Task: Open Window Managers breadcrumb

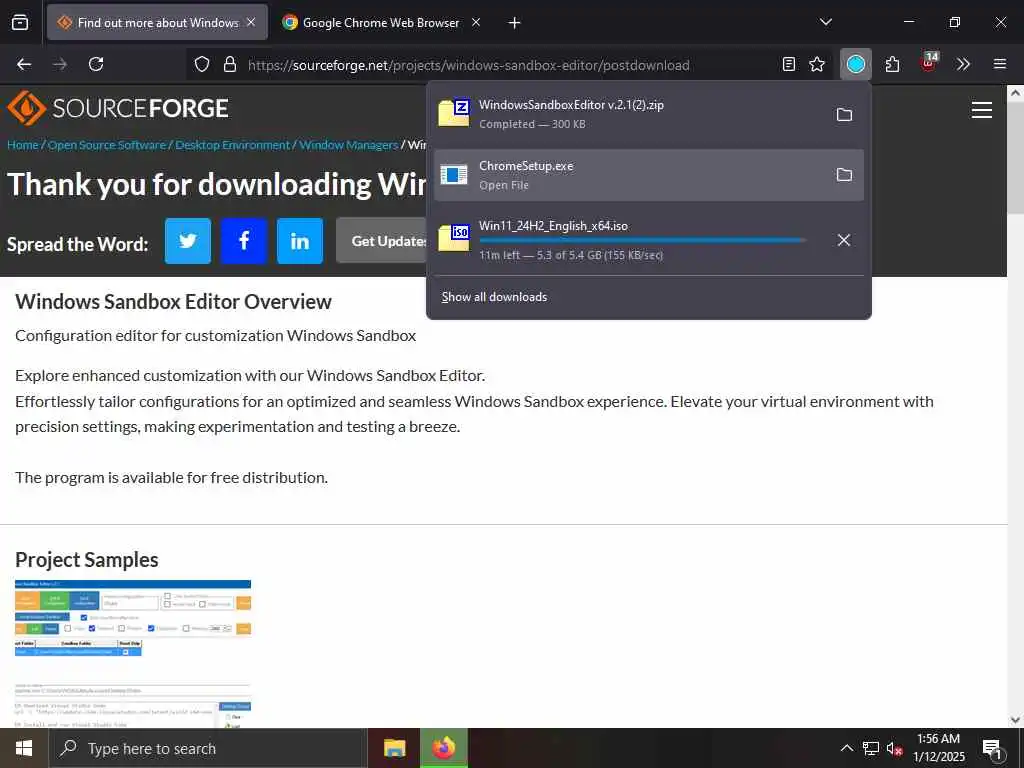Action: pos(349,145)
